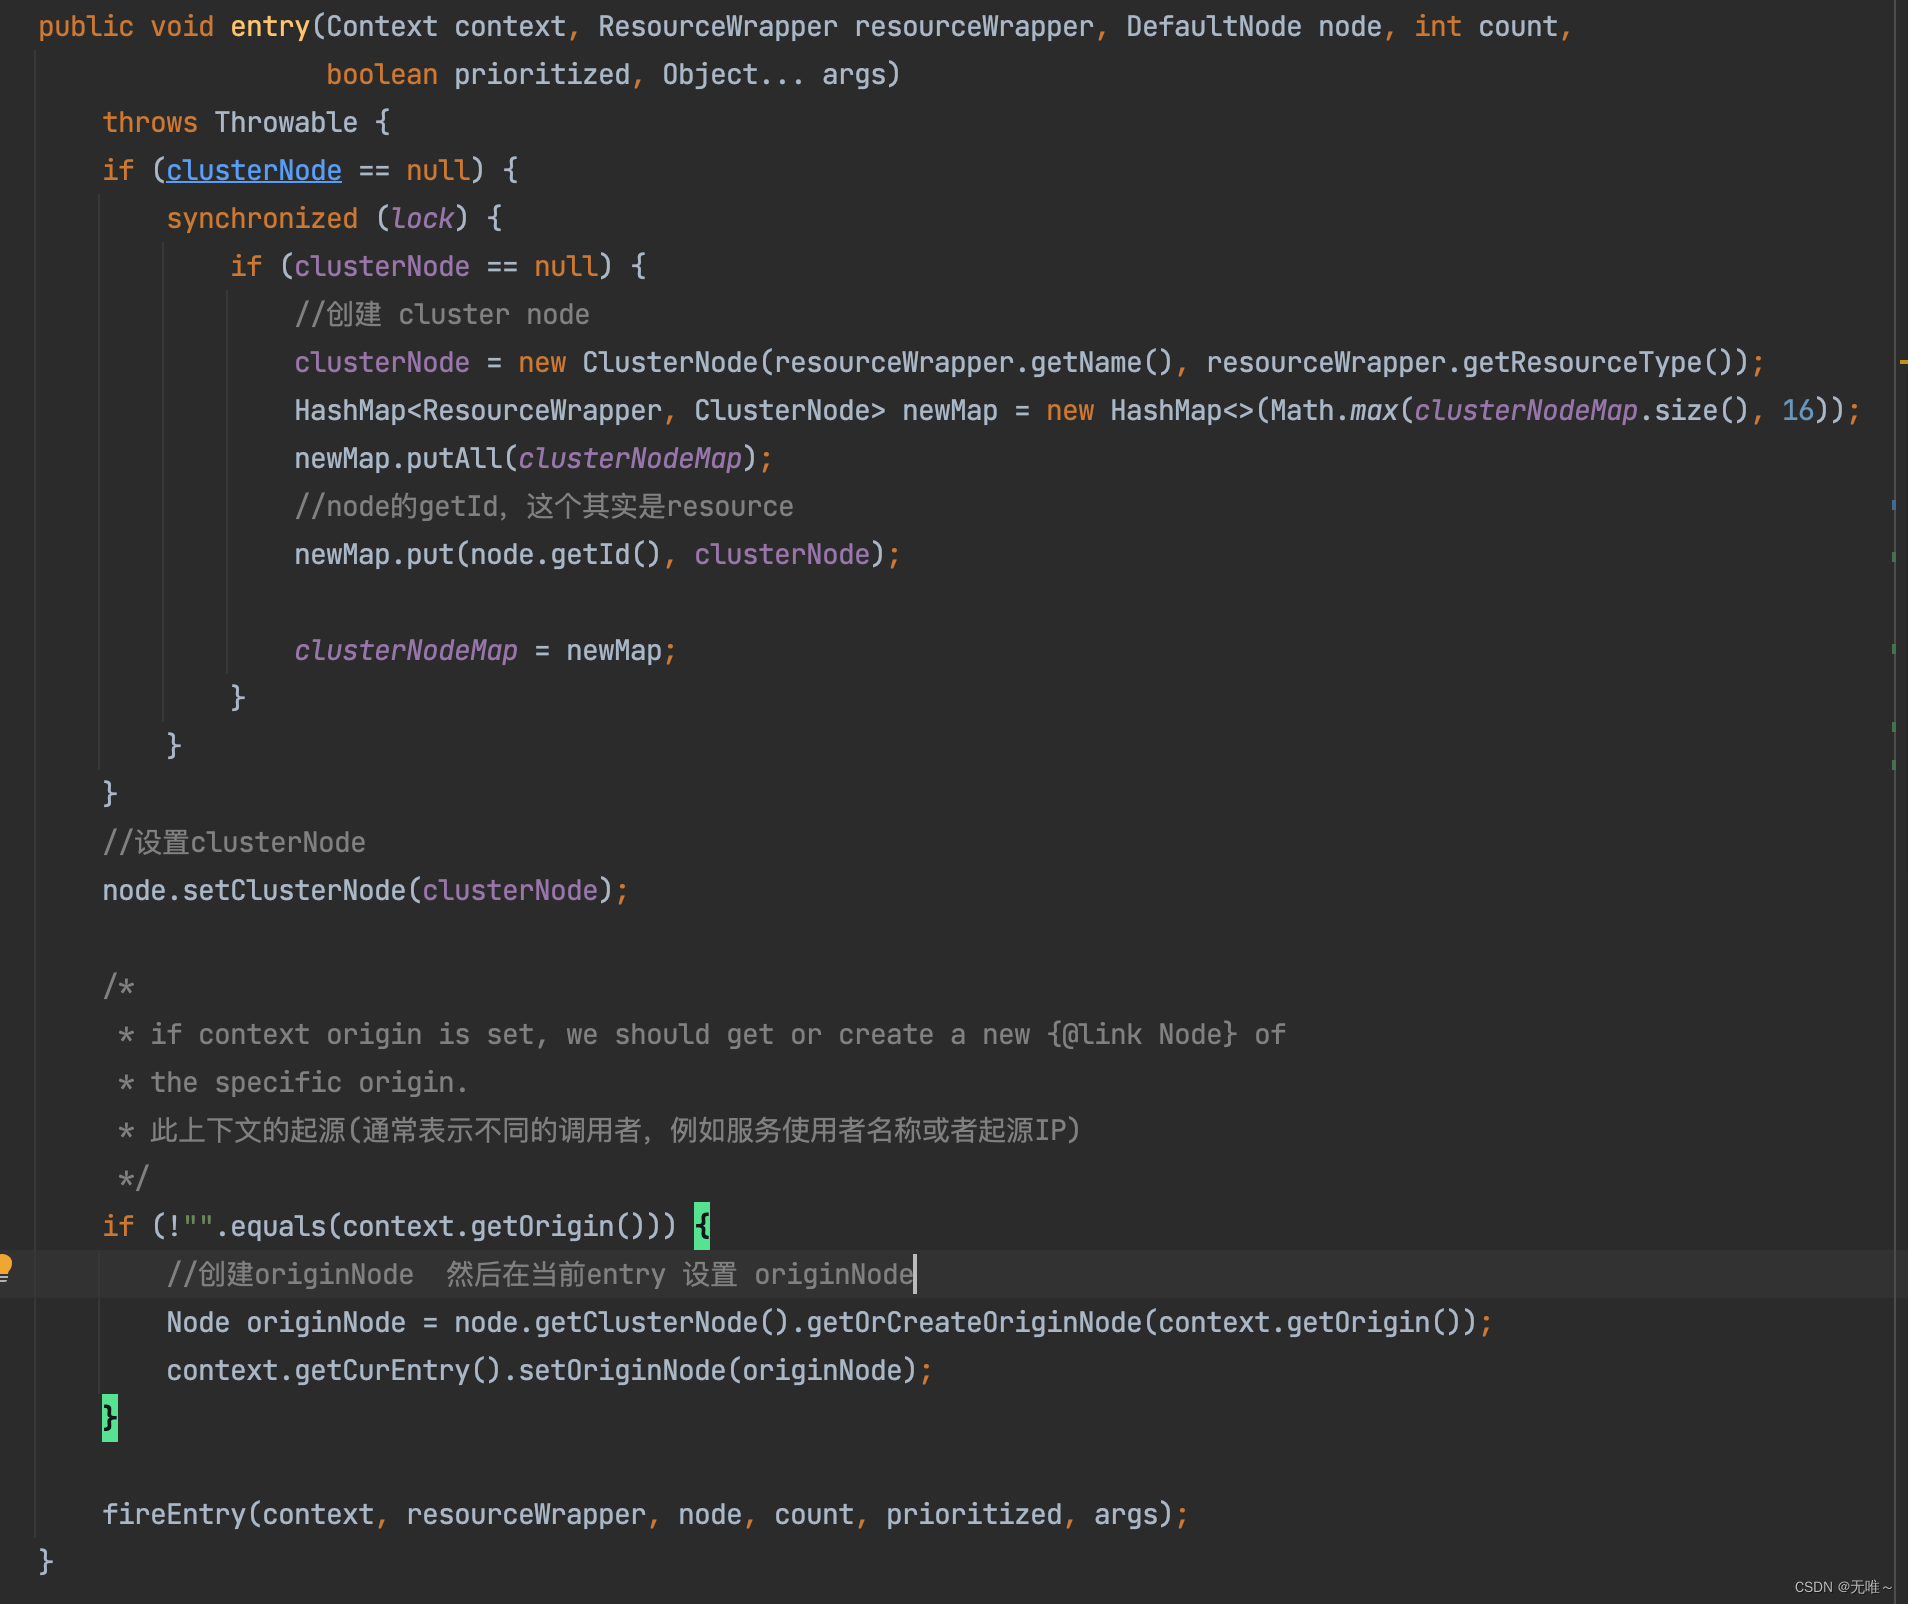Click the number 16 in HashMap constructor
Viewport: 1908px width, 1604px height.
[x=1798, y=410]
